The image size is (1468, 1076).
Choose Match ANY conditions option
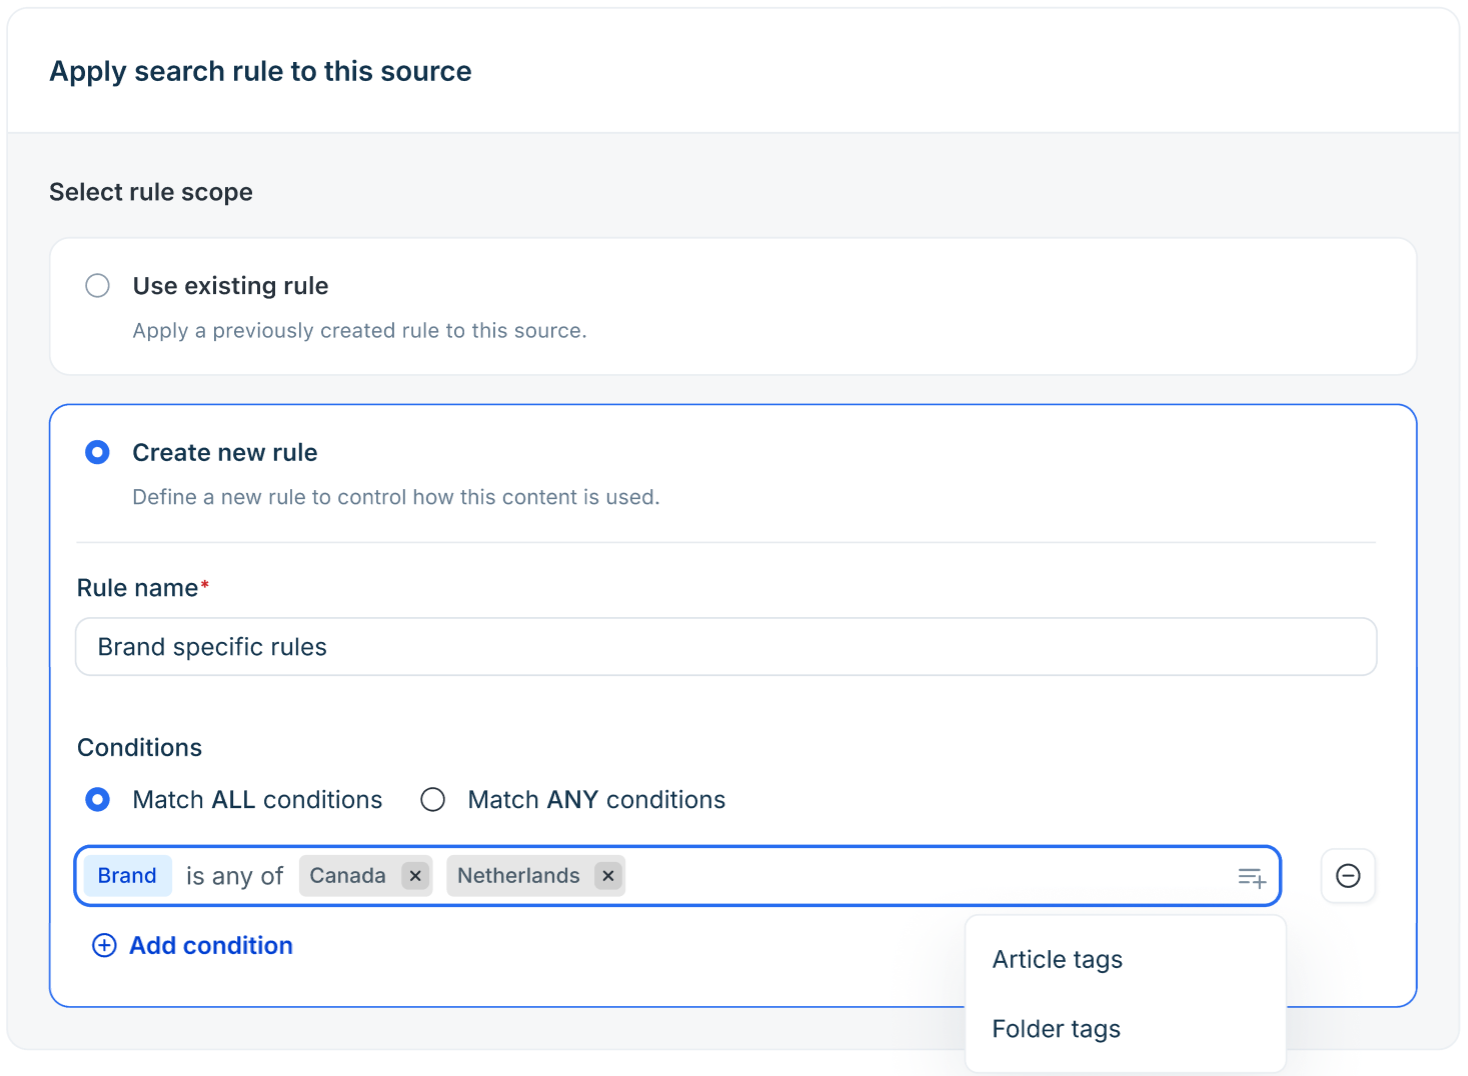(432, 800)
